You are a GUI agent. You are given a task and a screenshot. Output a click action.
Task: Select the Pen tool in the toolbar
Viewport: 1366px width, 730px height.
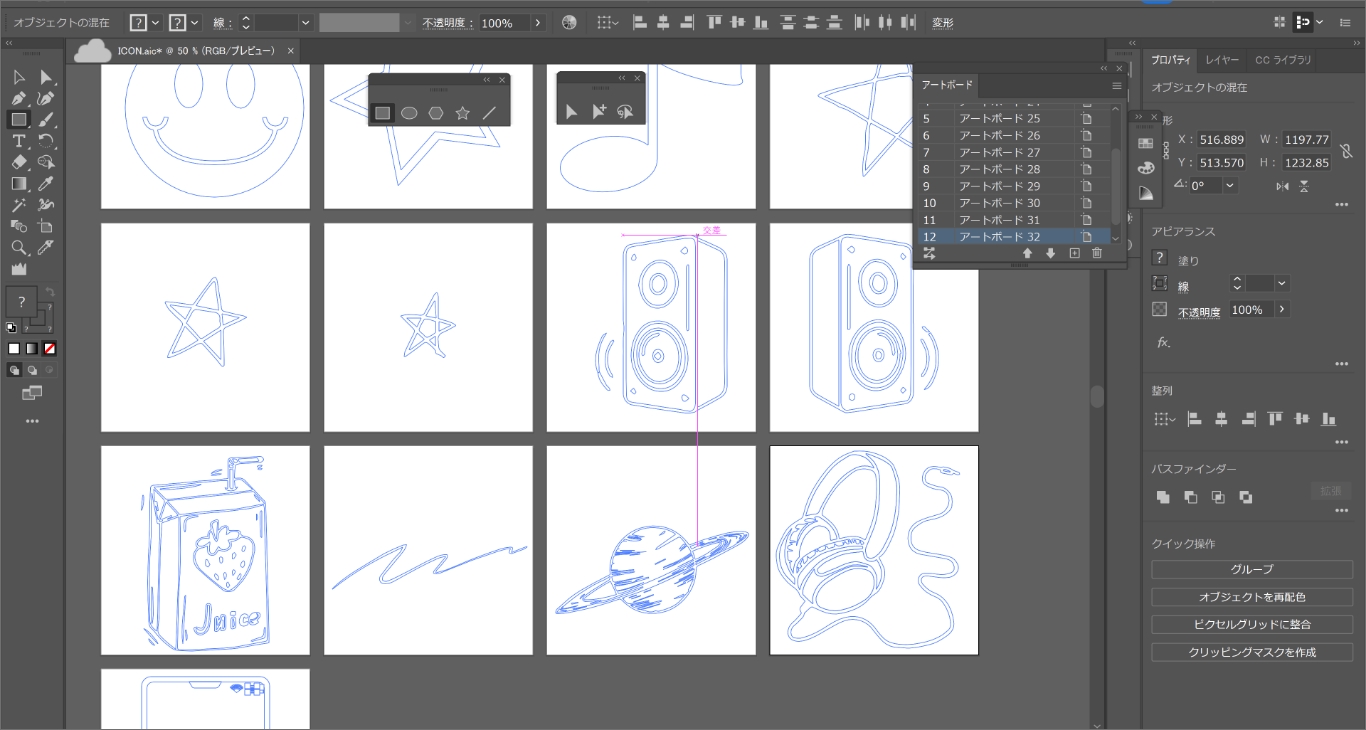18,99
